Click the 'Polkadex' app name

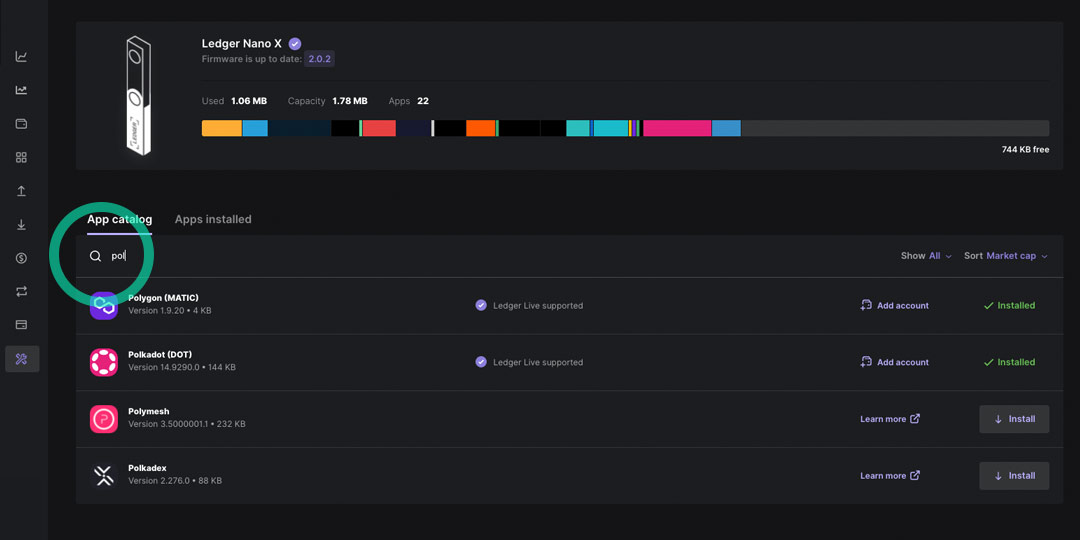[147, 468]
